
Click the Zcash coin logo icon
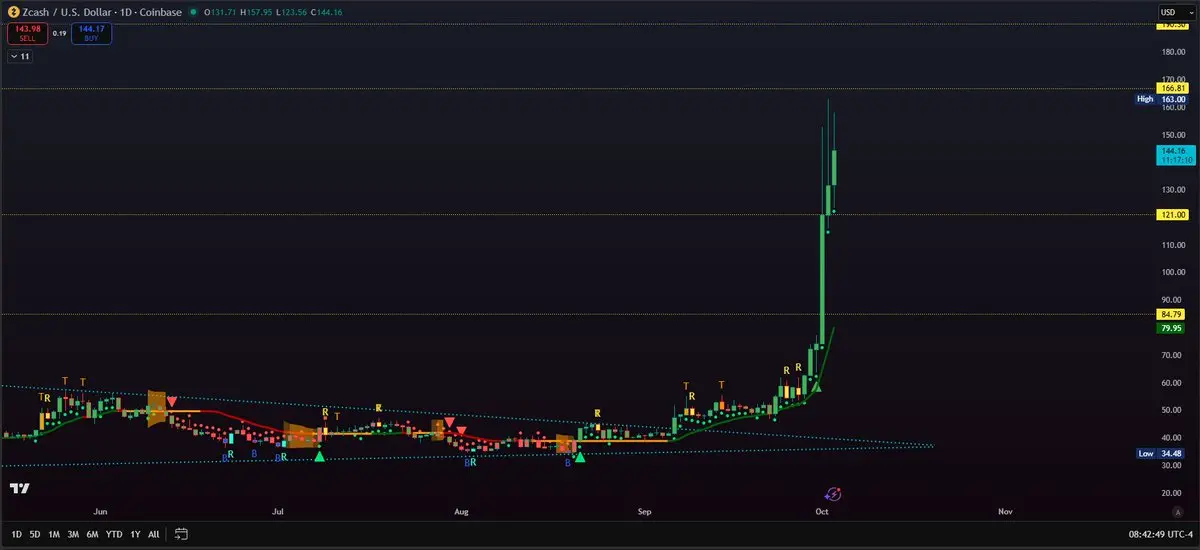(12, 12)
